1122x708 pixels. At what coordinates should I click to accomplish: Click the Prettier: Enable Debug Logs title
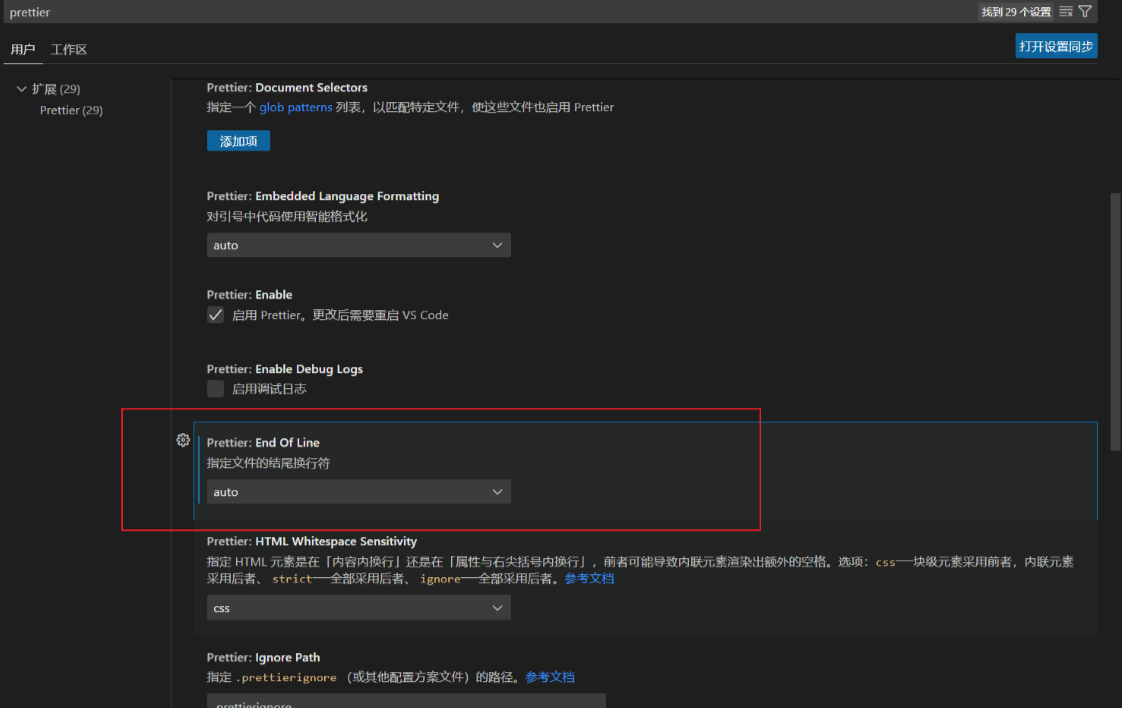tap(285, 369)
